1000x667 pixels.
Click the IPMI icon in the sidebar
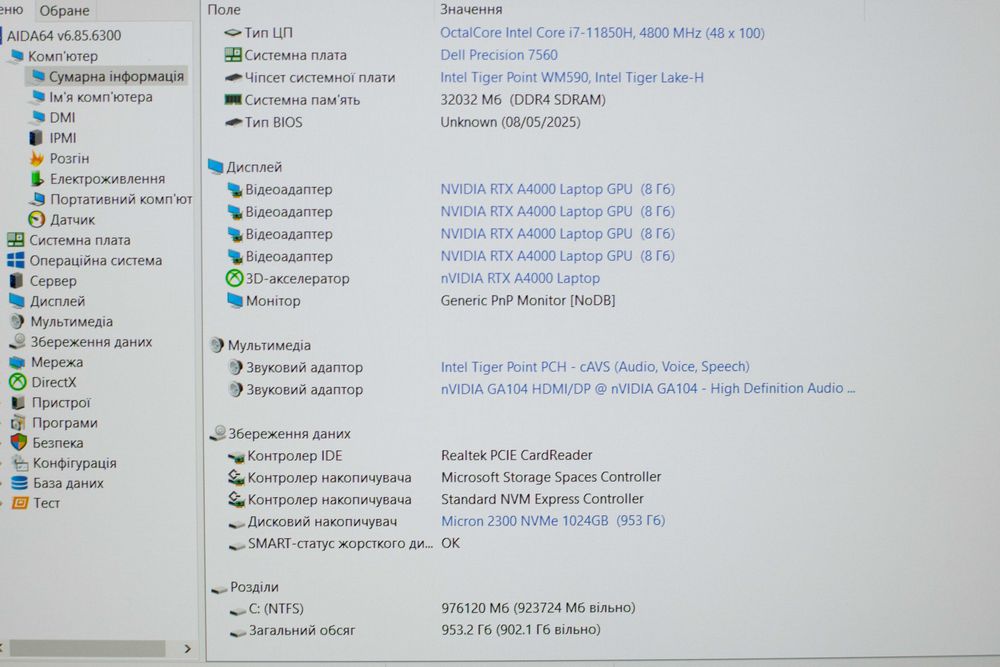36,137
